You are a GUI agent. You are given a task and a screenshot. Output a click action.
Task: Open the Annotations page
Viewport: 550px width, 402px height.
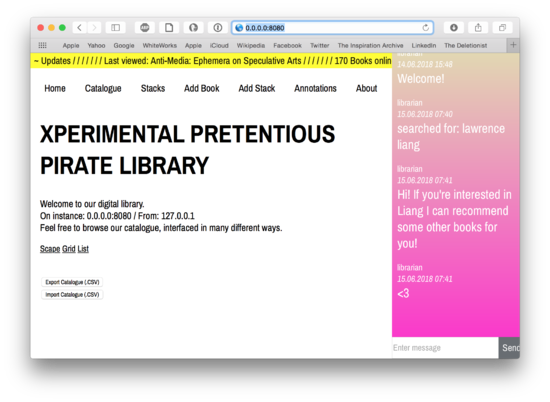315,88
